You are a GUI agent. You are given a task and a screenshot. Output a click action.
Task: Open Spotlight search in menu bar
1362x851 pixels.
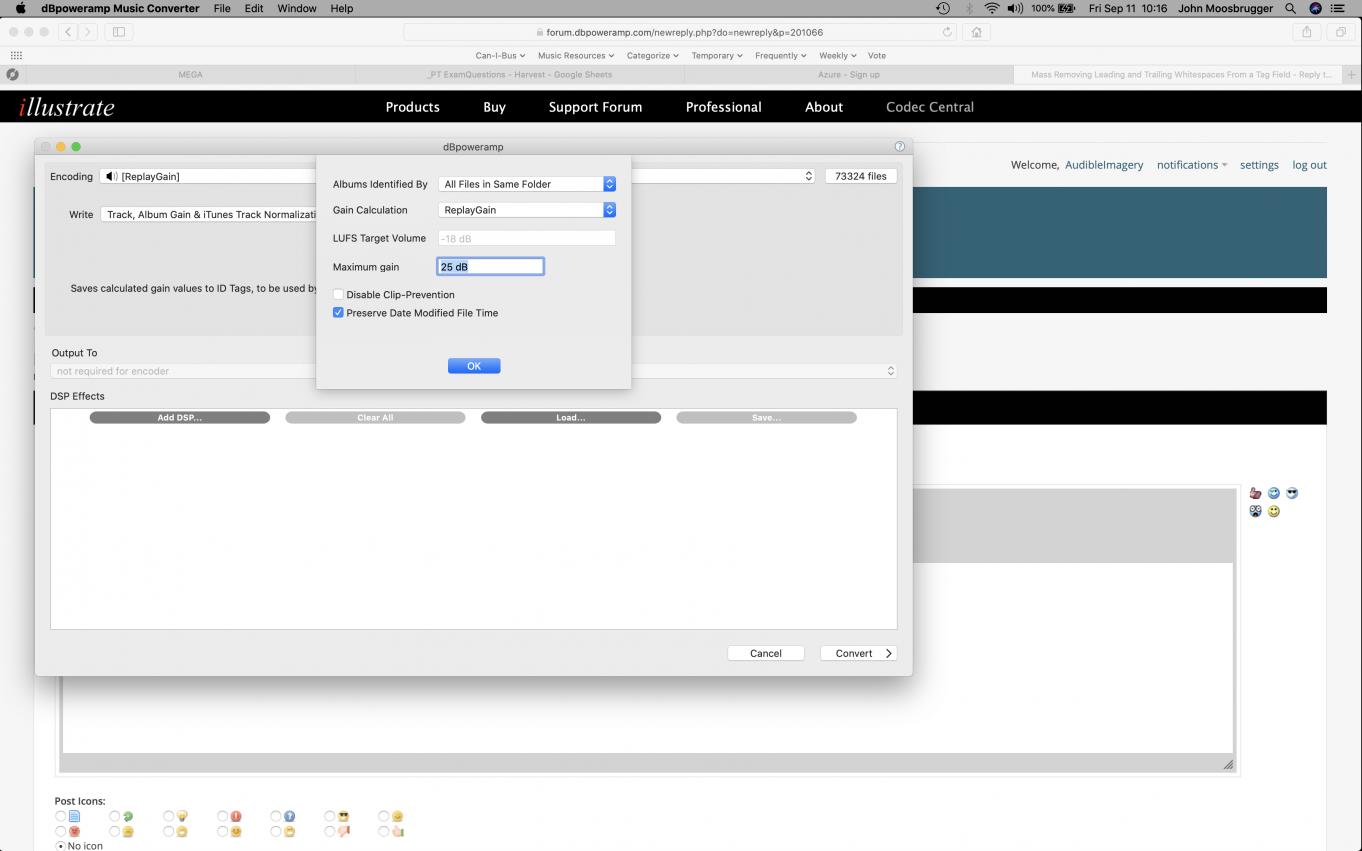pos(1291,8)
